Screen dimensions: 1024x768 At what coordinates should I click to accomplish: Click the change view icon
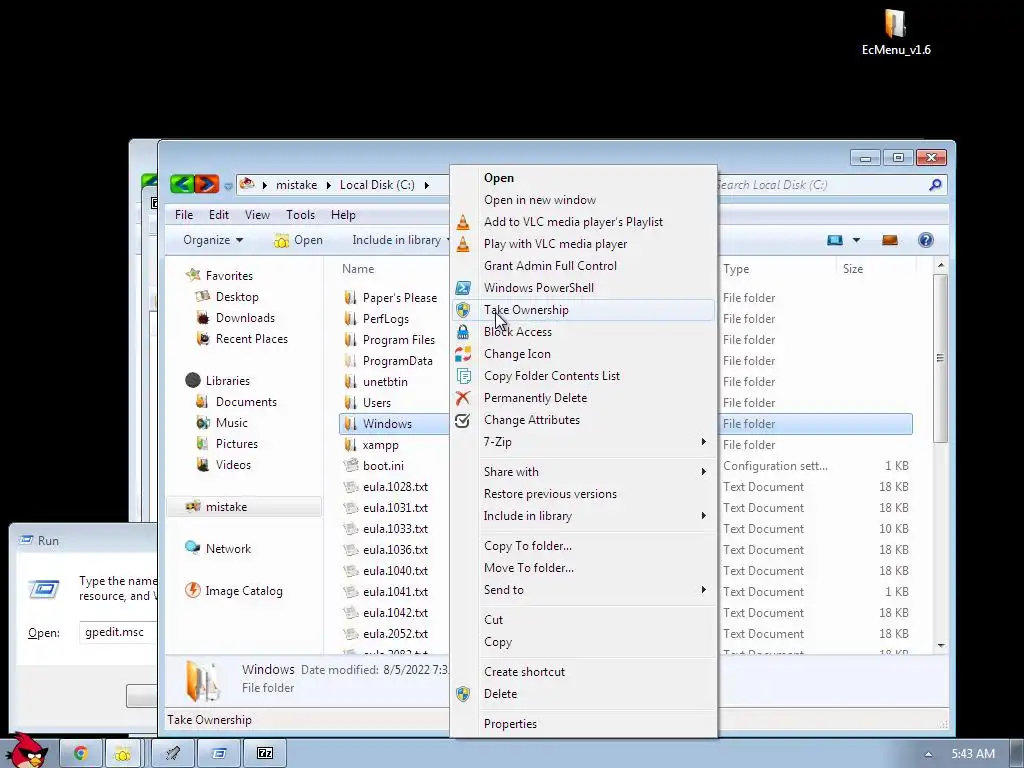pos(835,240)
